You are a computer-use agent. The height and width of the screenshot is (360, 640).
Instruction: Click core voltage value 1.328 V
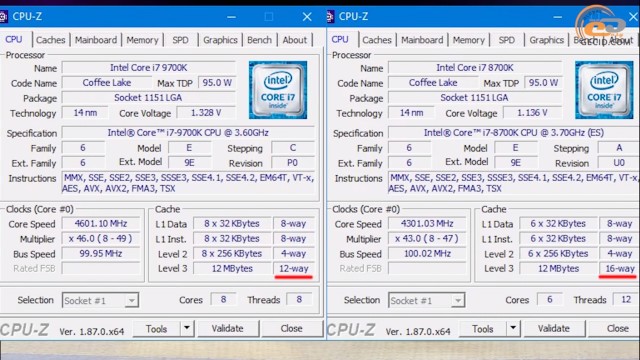[206, 113]
